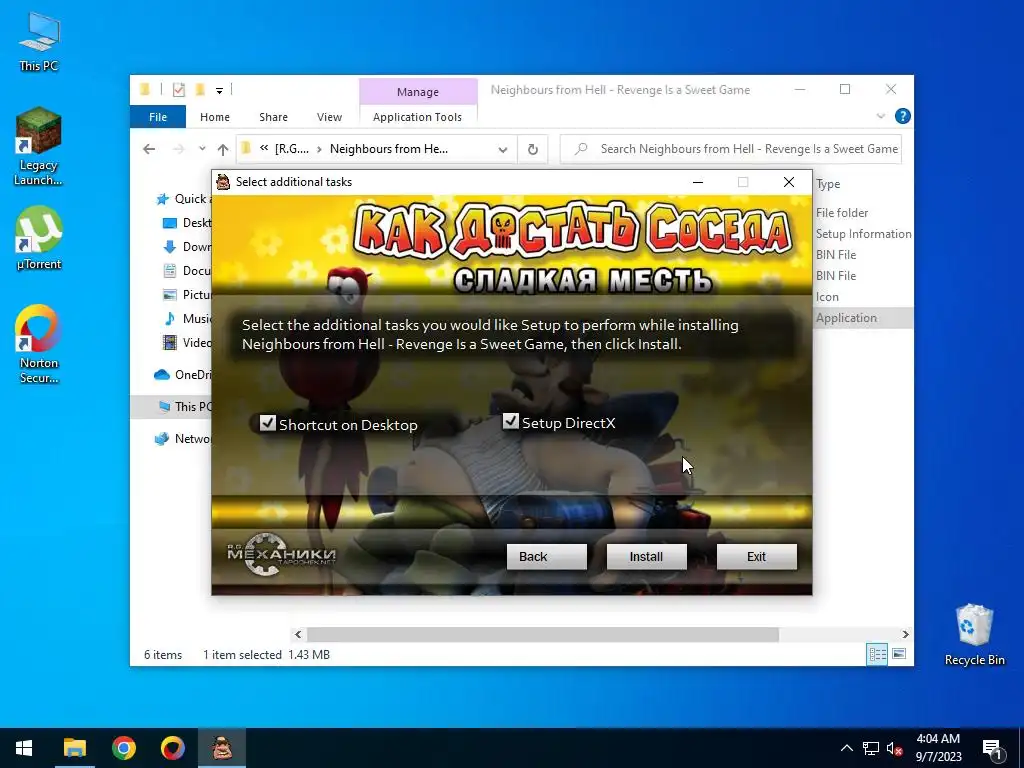Select Network in the navigation pane

tap(182, 439)
